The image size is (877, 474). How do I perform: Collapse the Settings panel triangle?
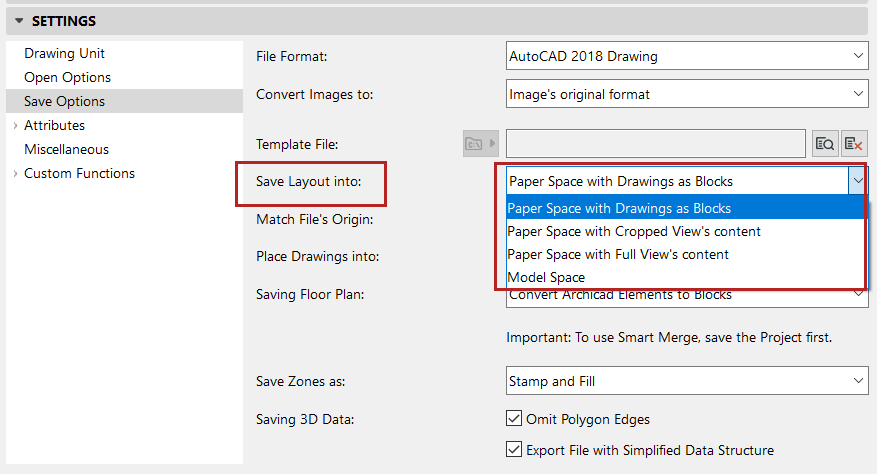pos(18,20)
